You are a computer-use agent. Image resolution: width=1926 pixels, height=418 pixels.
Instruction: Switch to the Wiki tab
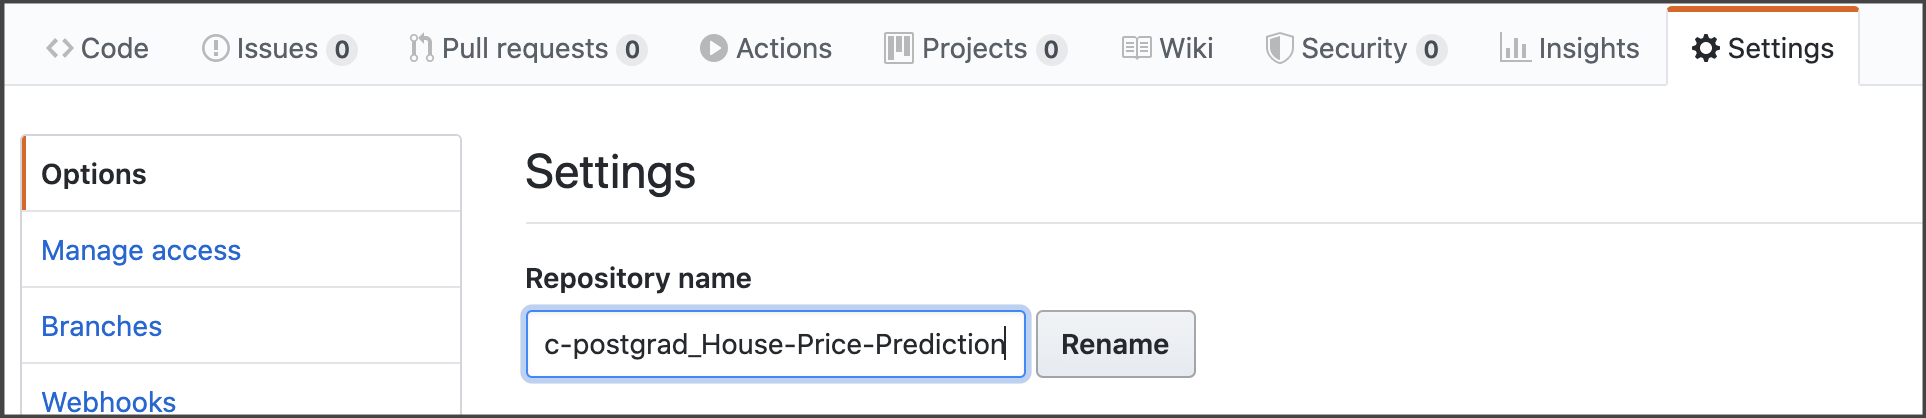(1167, 48)
